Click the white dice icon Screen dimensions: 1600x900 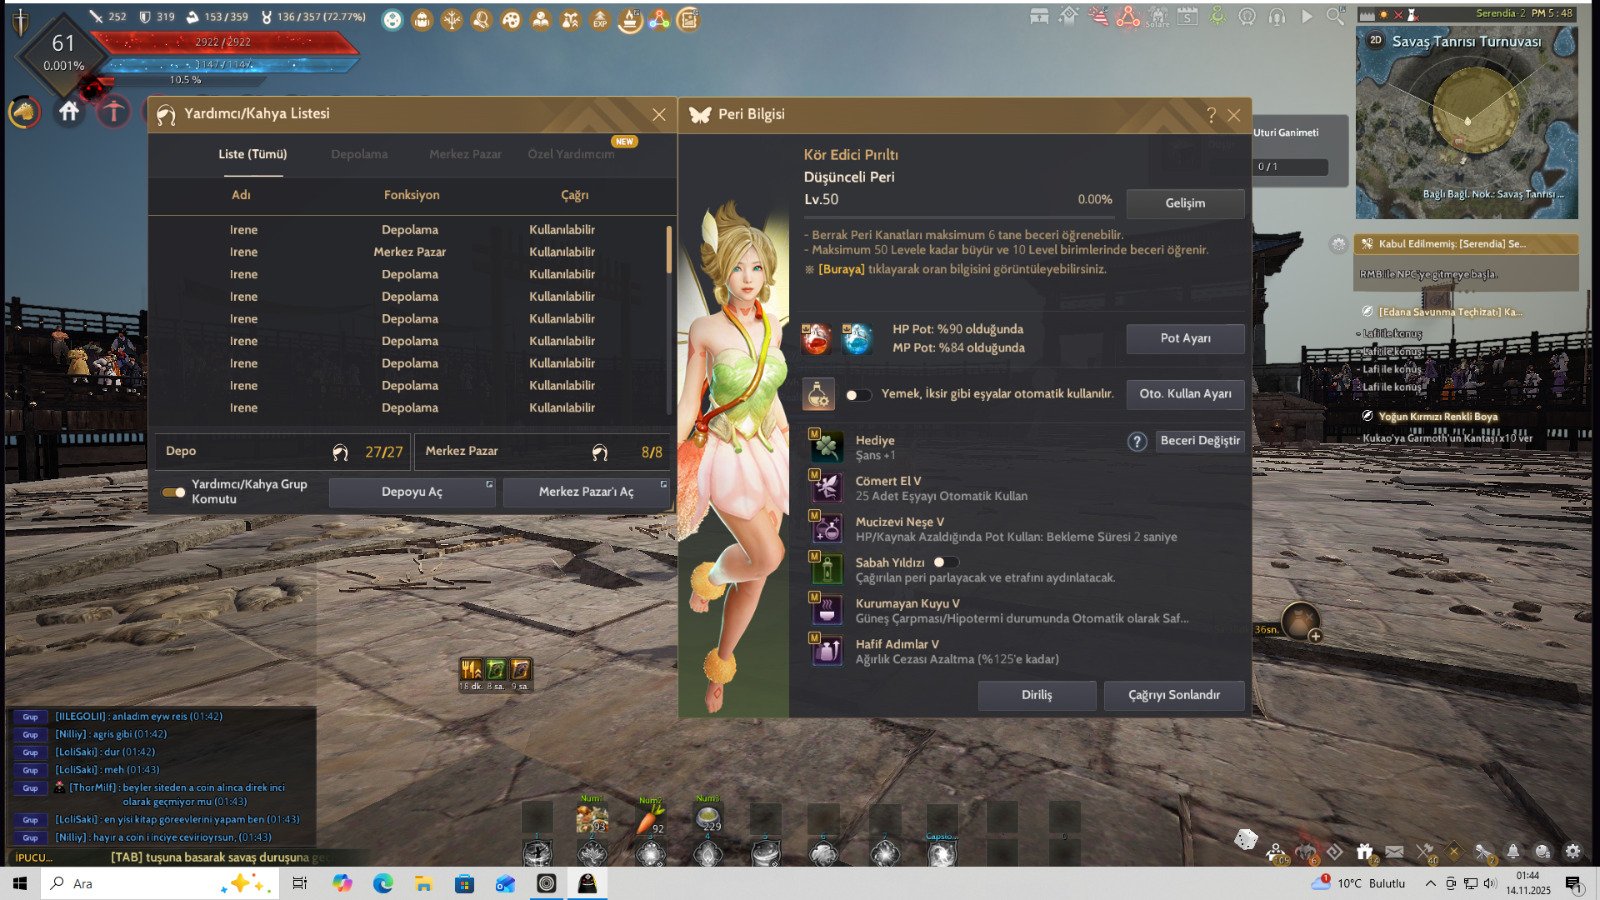point(1245,840)
